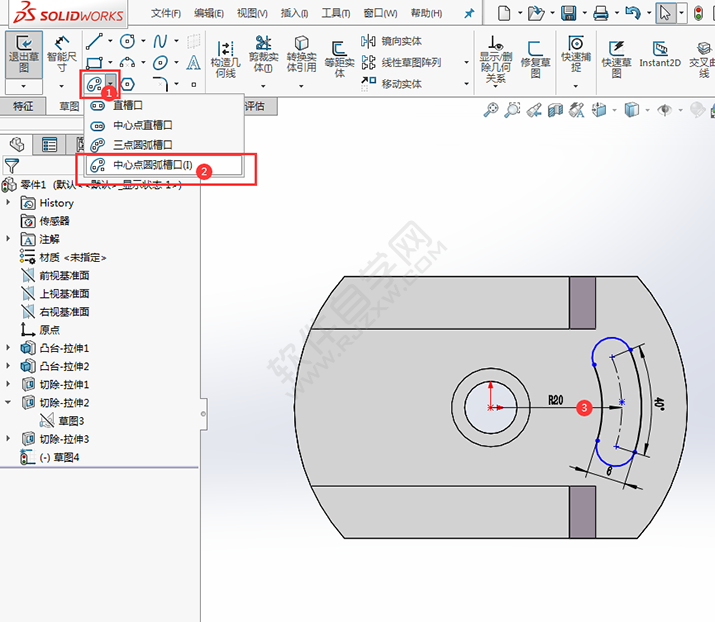Select Trim Entities (剪裁实体) tool
The width and height of the screenshot is (715, 622).
263,54
